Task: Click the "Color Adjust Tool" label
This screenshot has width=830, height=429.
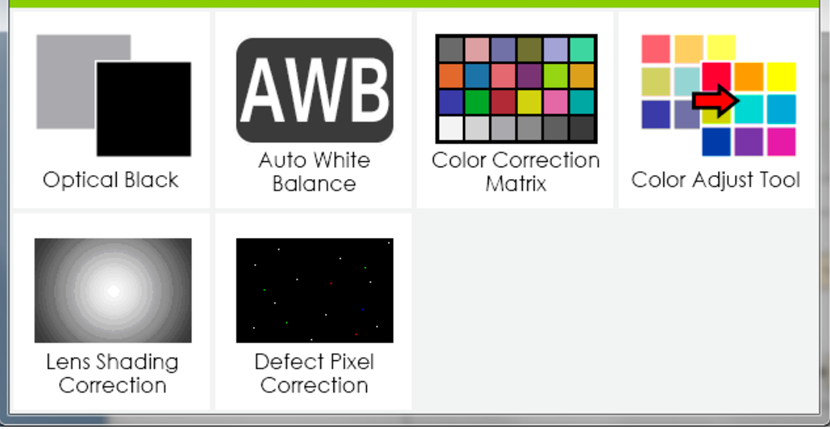Action: point(716,180)
